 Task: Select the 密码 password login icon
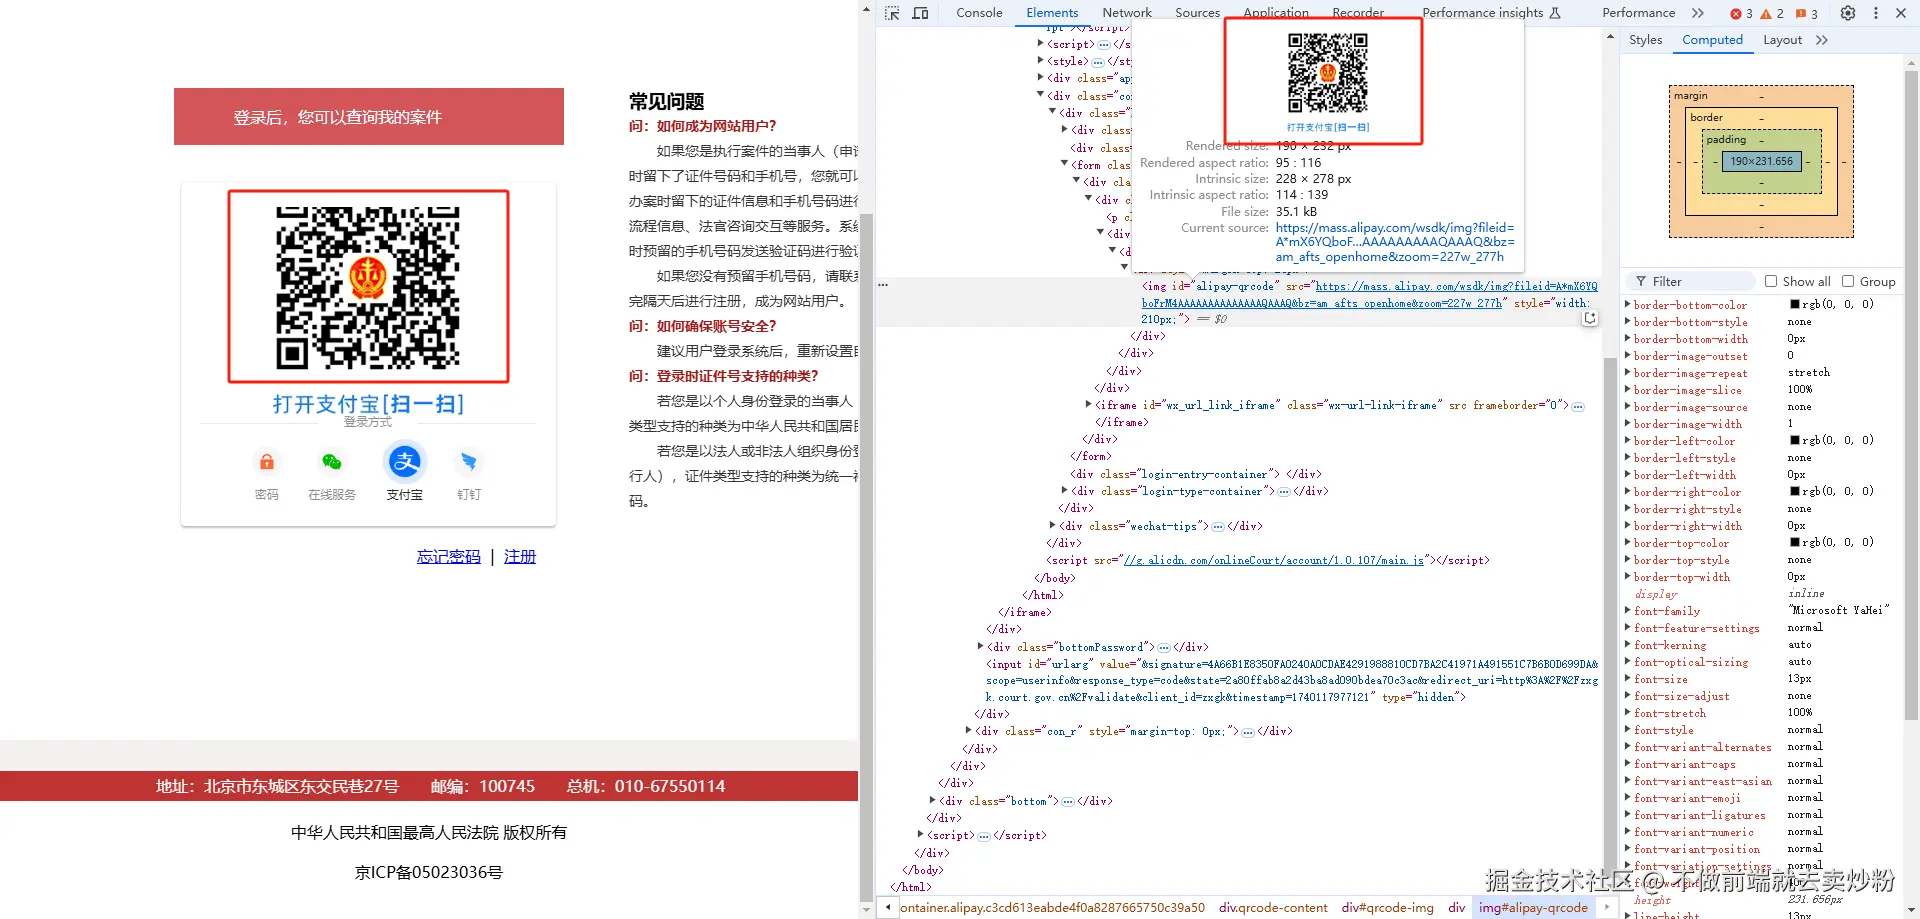pyautogui.click(x=266, y=462)
